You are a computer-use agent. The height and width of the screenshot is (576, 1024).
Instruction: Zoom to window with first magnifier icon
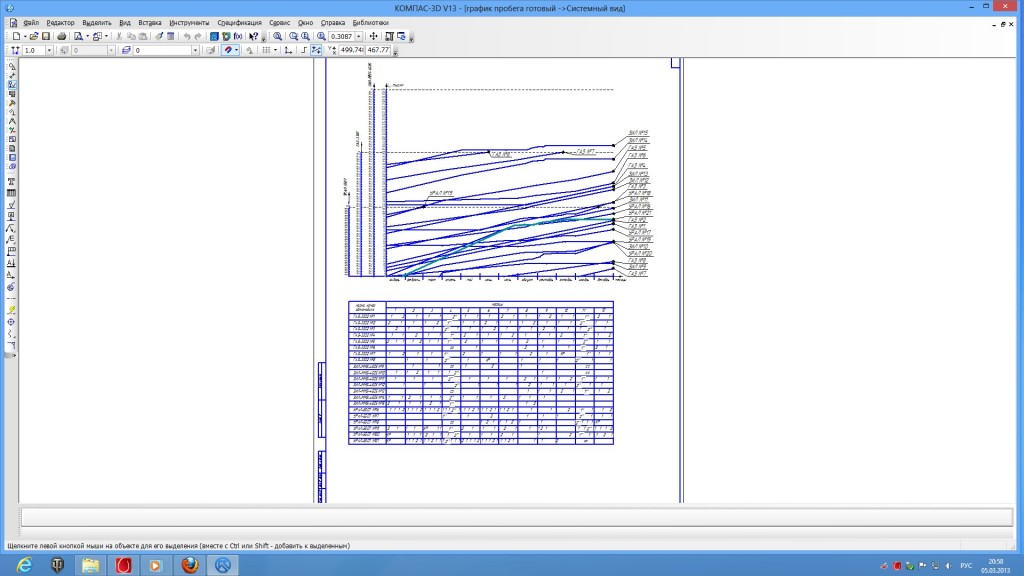point(278,37)
